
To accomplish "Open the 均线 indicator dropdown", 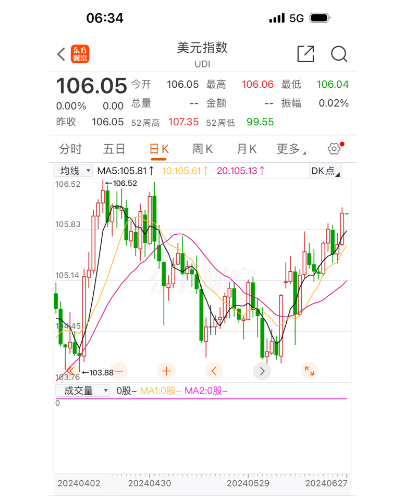I will (73, 171).
